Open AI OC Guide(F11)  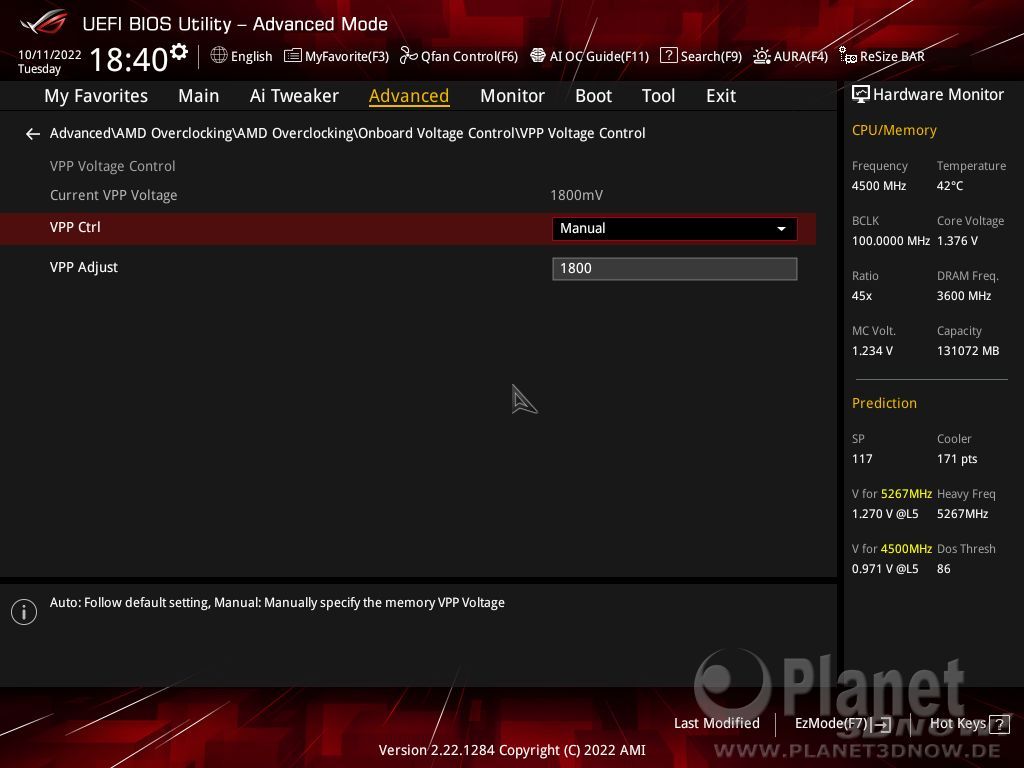pos(590,56)
